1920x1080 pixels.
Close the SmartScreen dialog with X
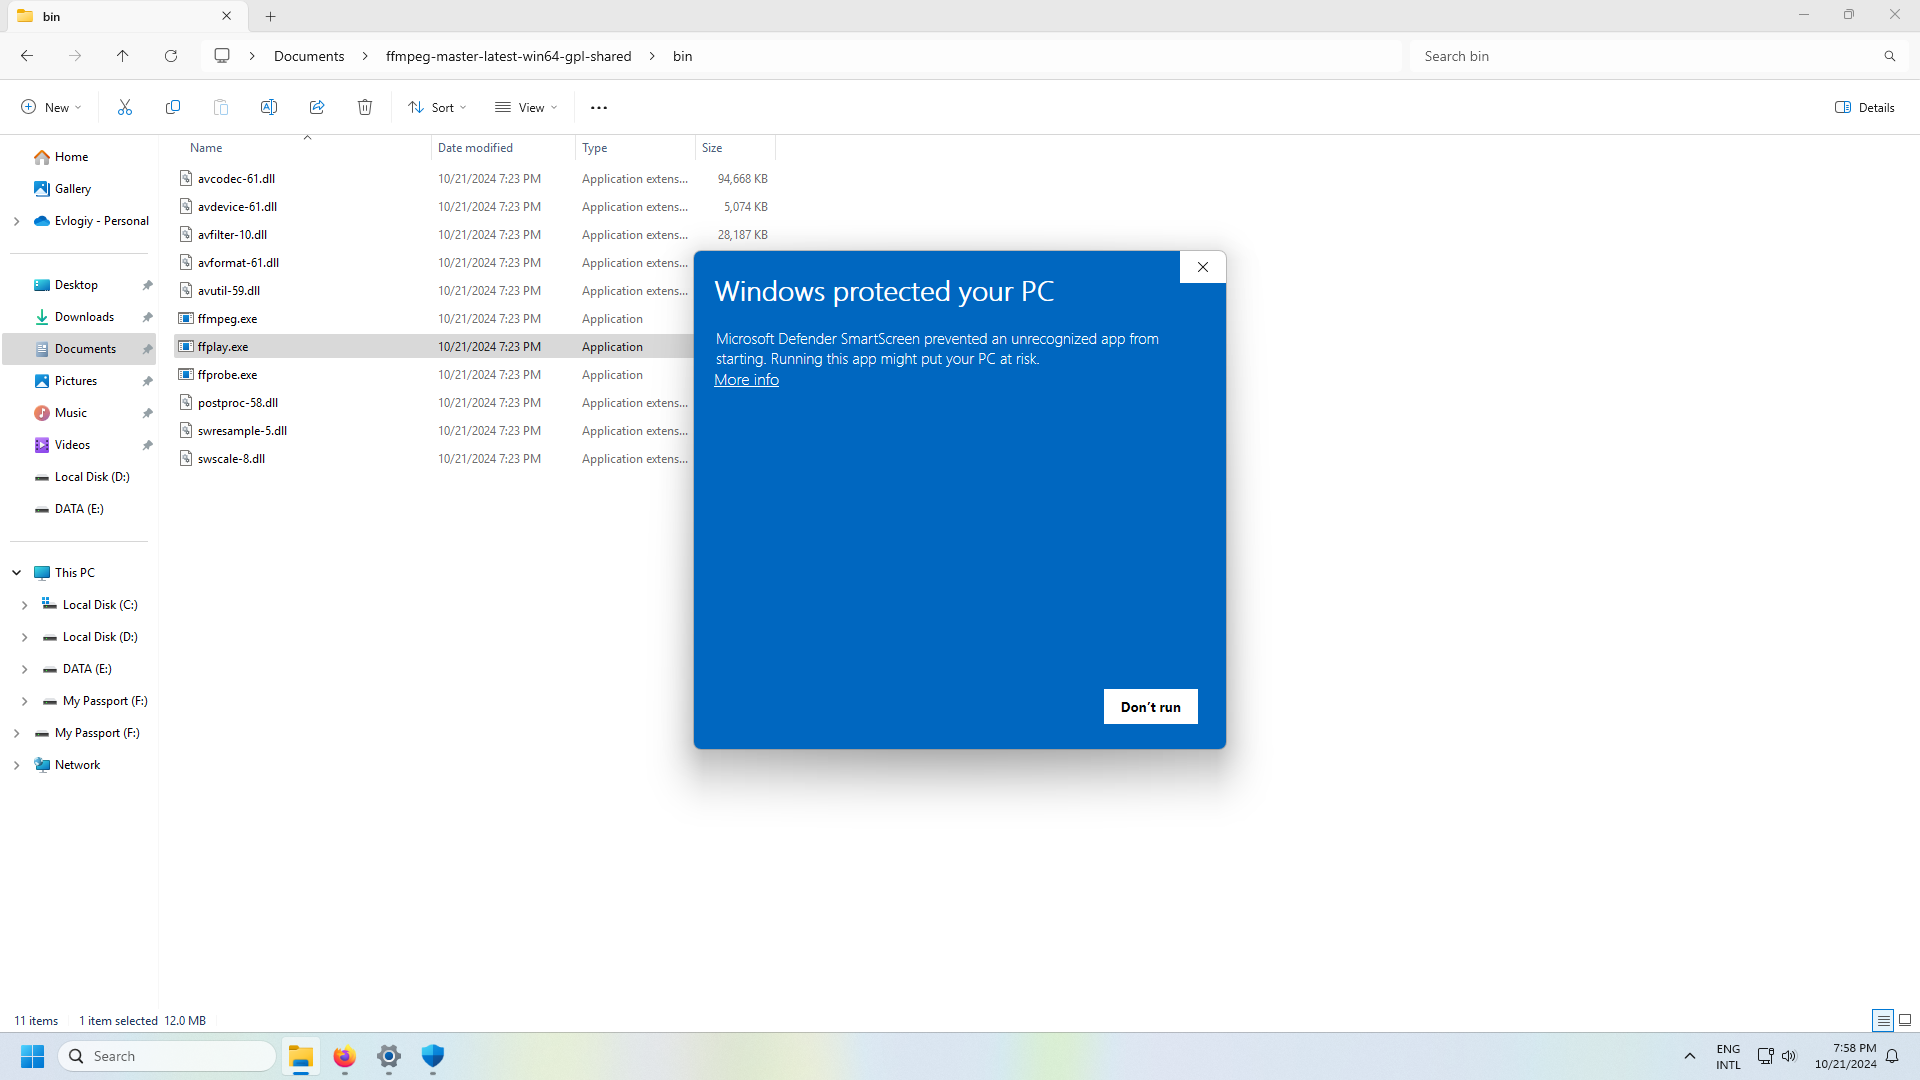coord(1203,267)
